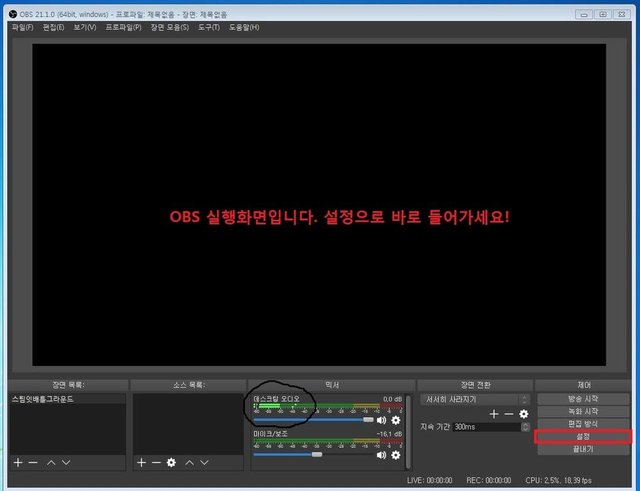Open 설정 settings button

pyautogui.click(x=583, y=437)
